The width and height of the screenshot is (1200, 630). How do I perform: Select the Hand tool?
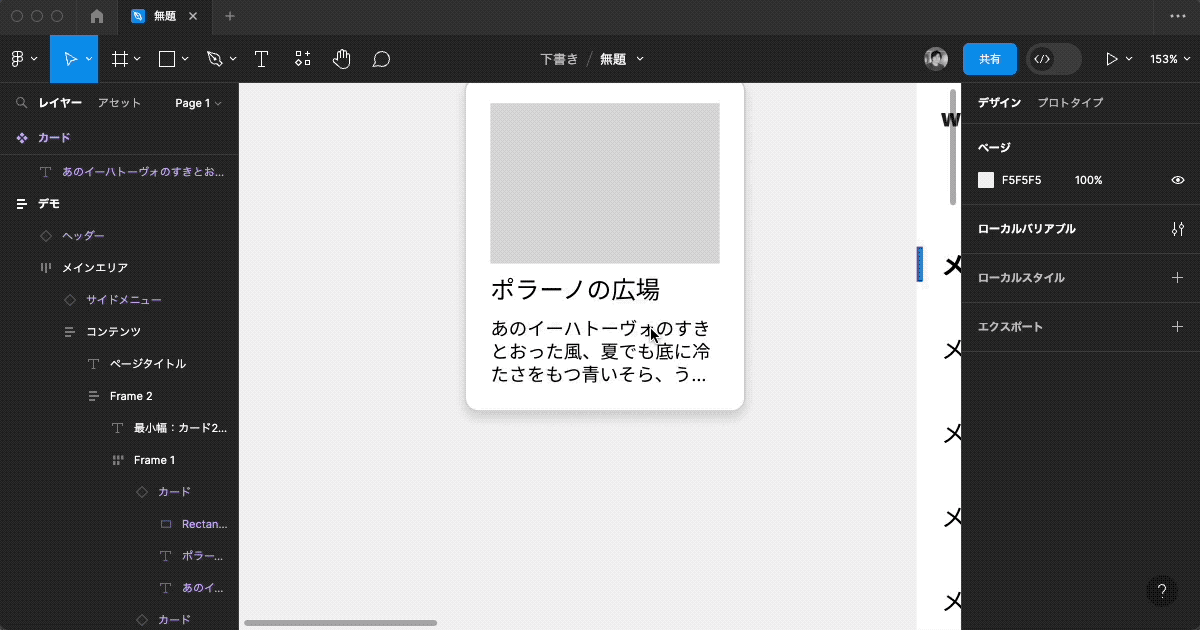pos(341,58)
